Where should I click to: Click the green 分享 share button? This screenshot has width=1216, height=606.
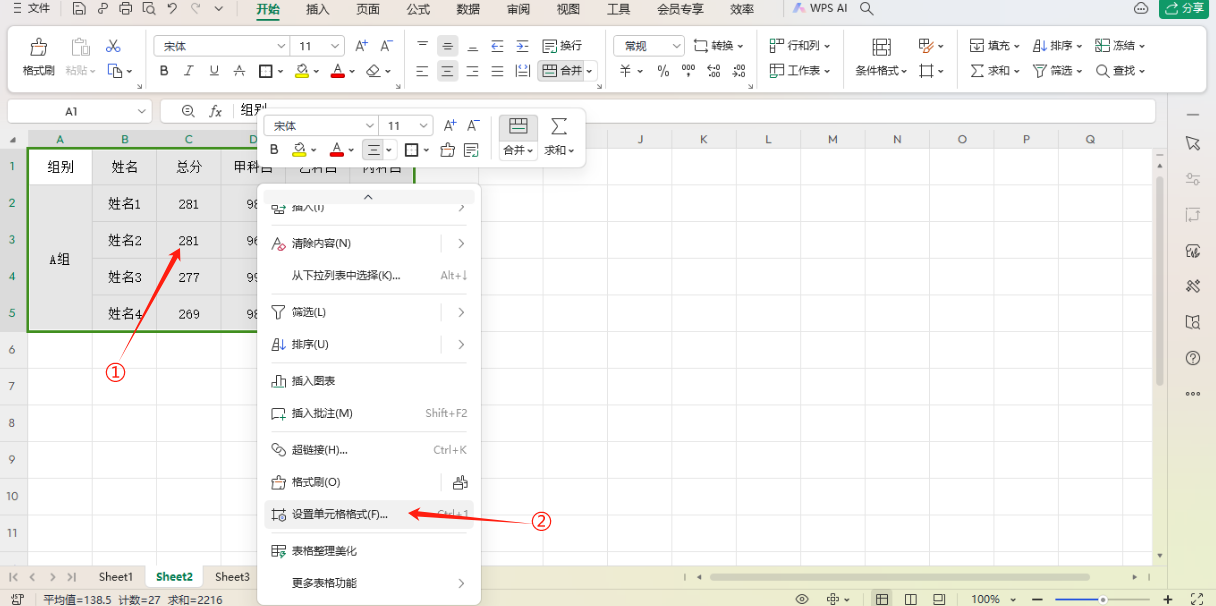click(x=1186, y=9)
